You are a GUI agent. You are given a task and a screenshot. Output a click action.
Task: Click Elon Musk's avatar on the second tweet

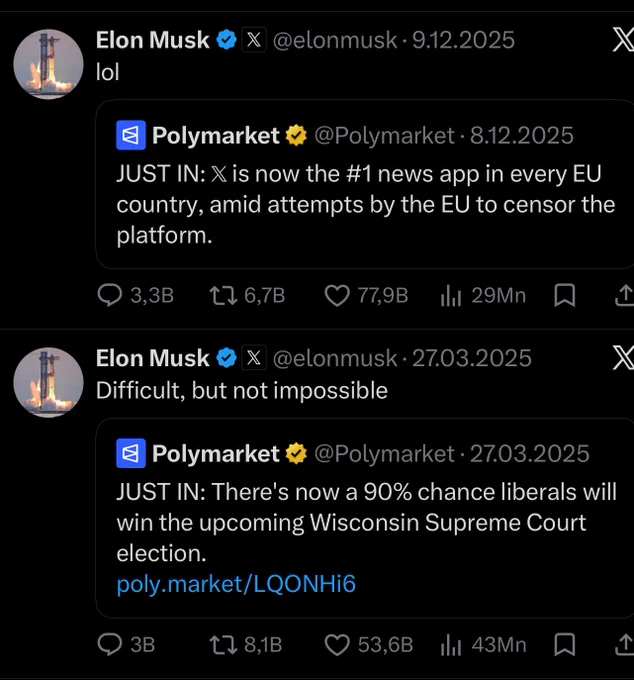coord(48,382)
